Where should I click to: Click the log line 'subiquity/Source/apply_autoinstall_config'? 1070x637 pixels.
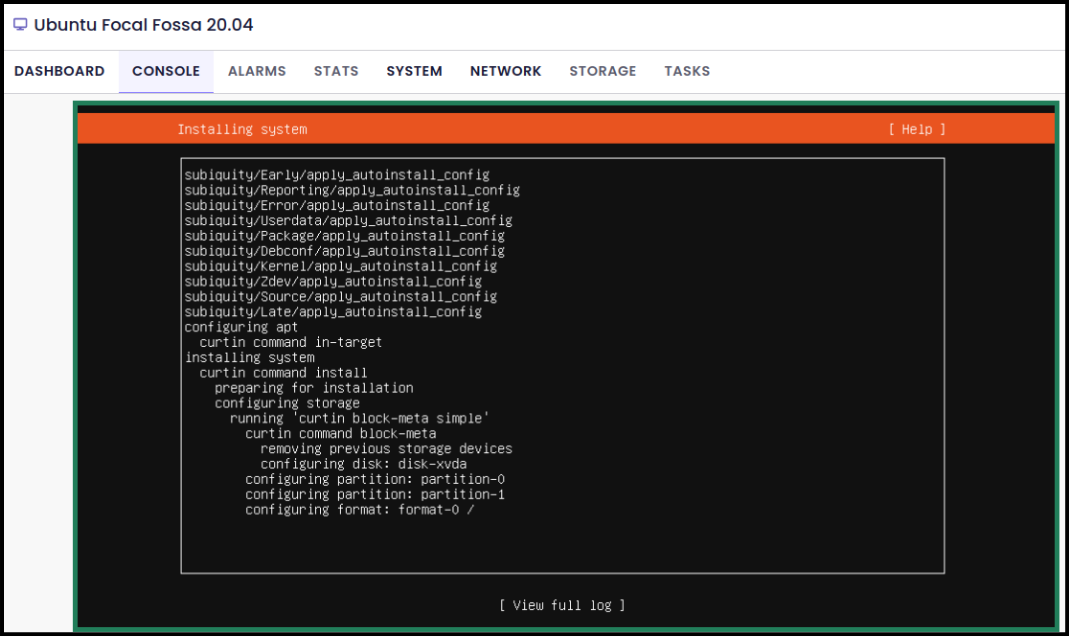coord(341,296)
